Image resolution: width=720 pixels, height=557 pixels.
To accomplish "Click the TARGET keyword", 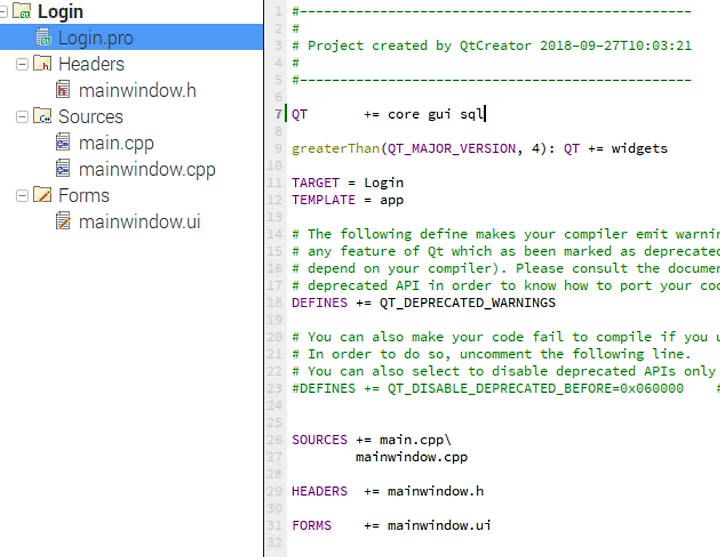I will (315, 183).
